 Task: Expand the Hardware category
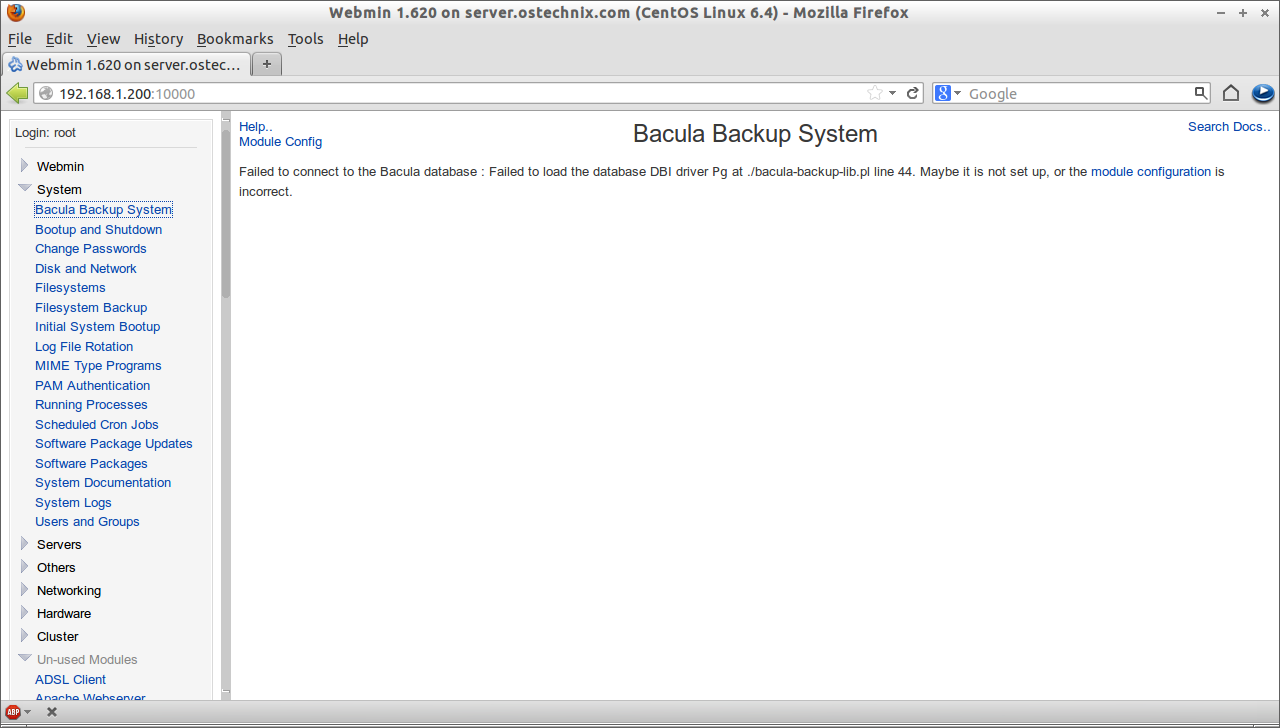pyautogui.click(x=25, y=613)
